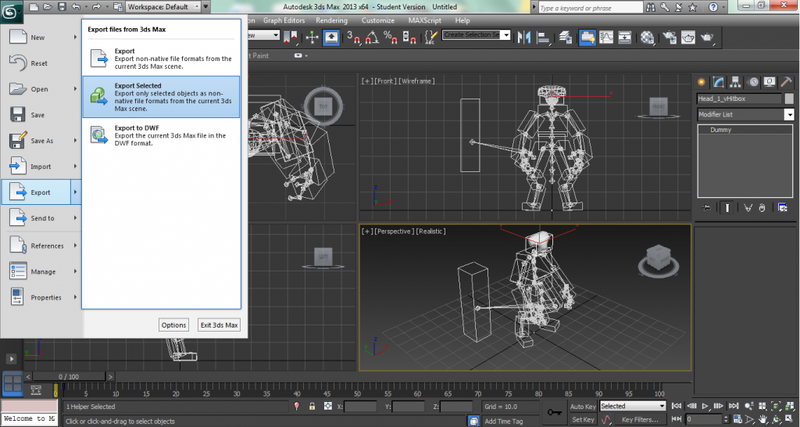The width and height of the screenshot is (800, 427).
Task: Toggle Angle Snap in main toolbar
Action: 372,37
